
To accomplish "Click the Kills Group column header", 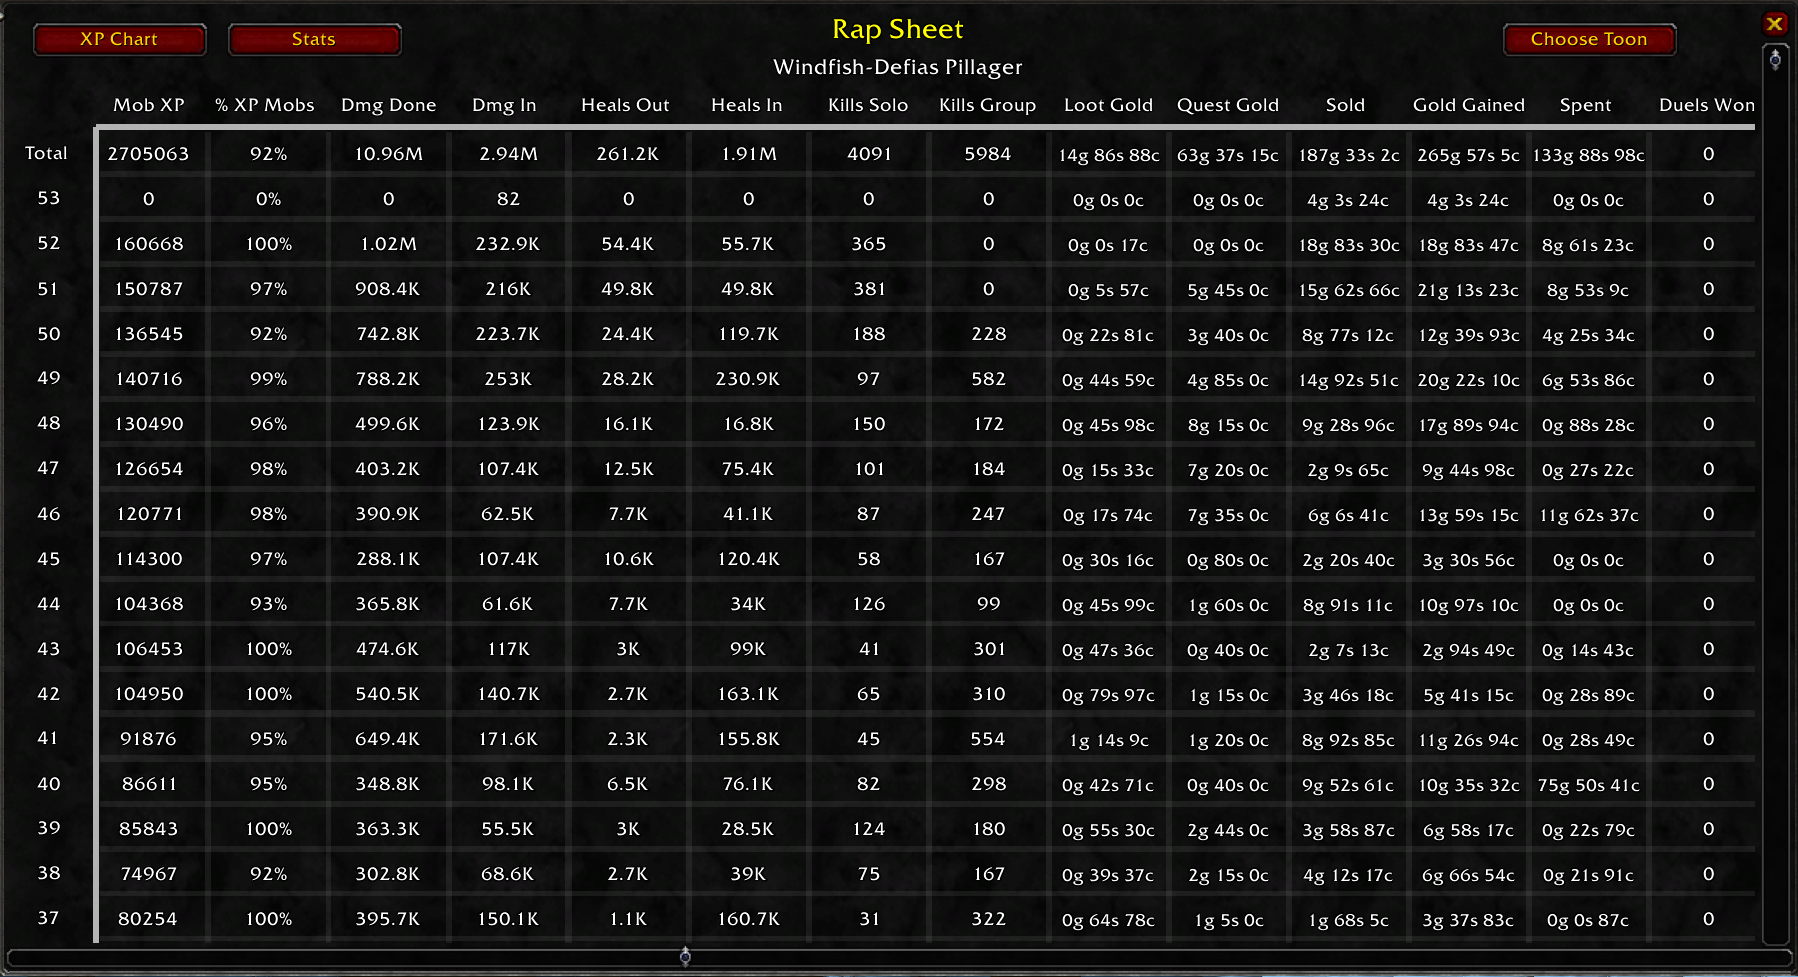I will click(987, 105).
